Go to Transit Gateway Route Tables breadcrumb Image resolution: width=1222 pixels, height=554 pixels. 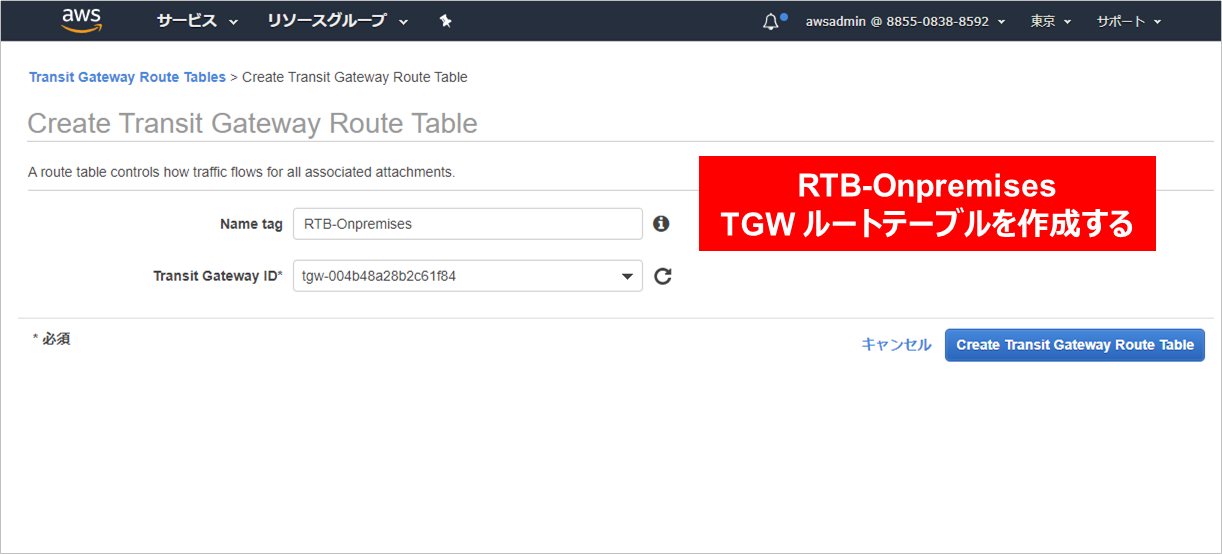point(127,77)
